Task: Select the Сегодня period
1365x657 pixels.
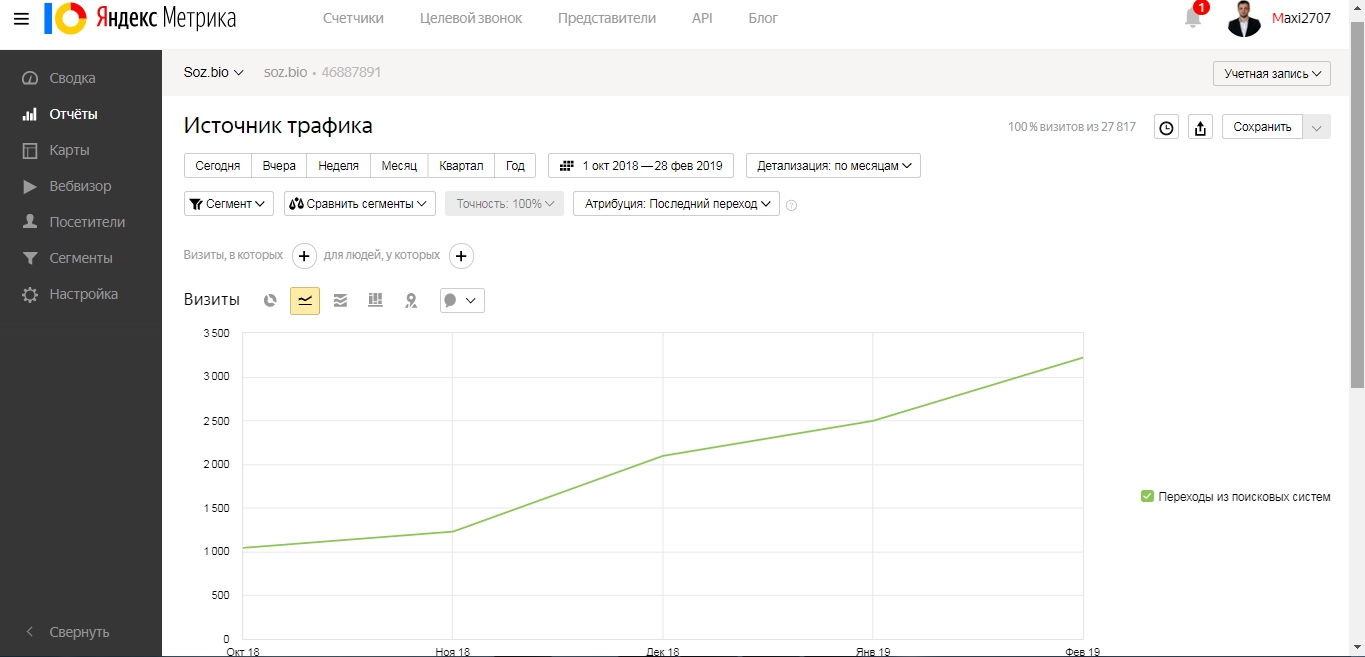Action: pos(217,166)
